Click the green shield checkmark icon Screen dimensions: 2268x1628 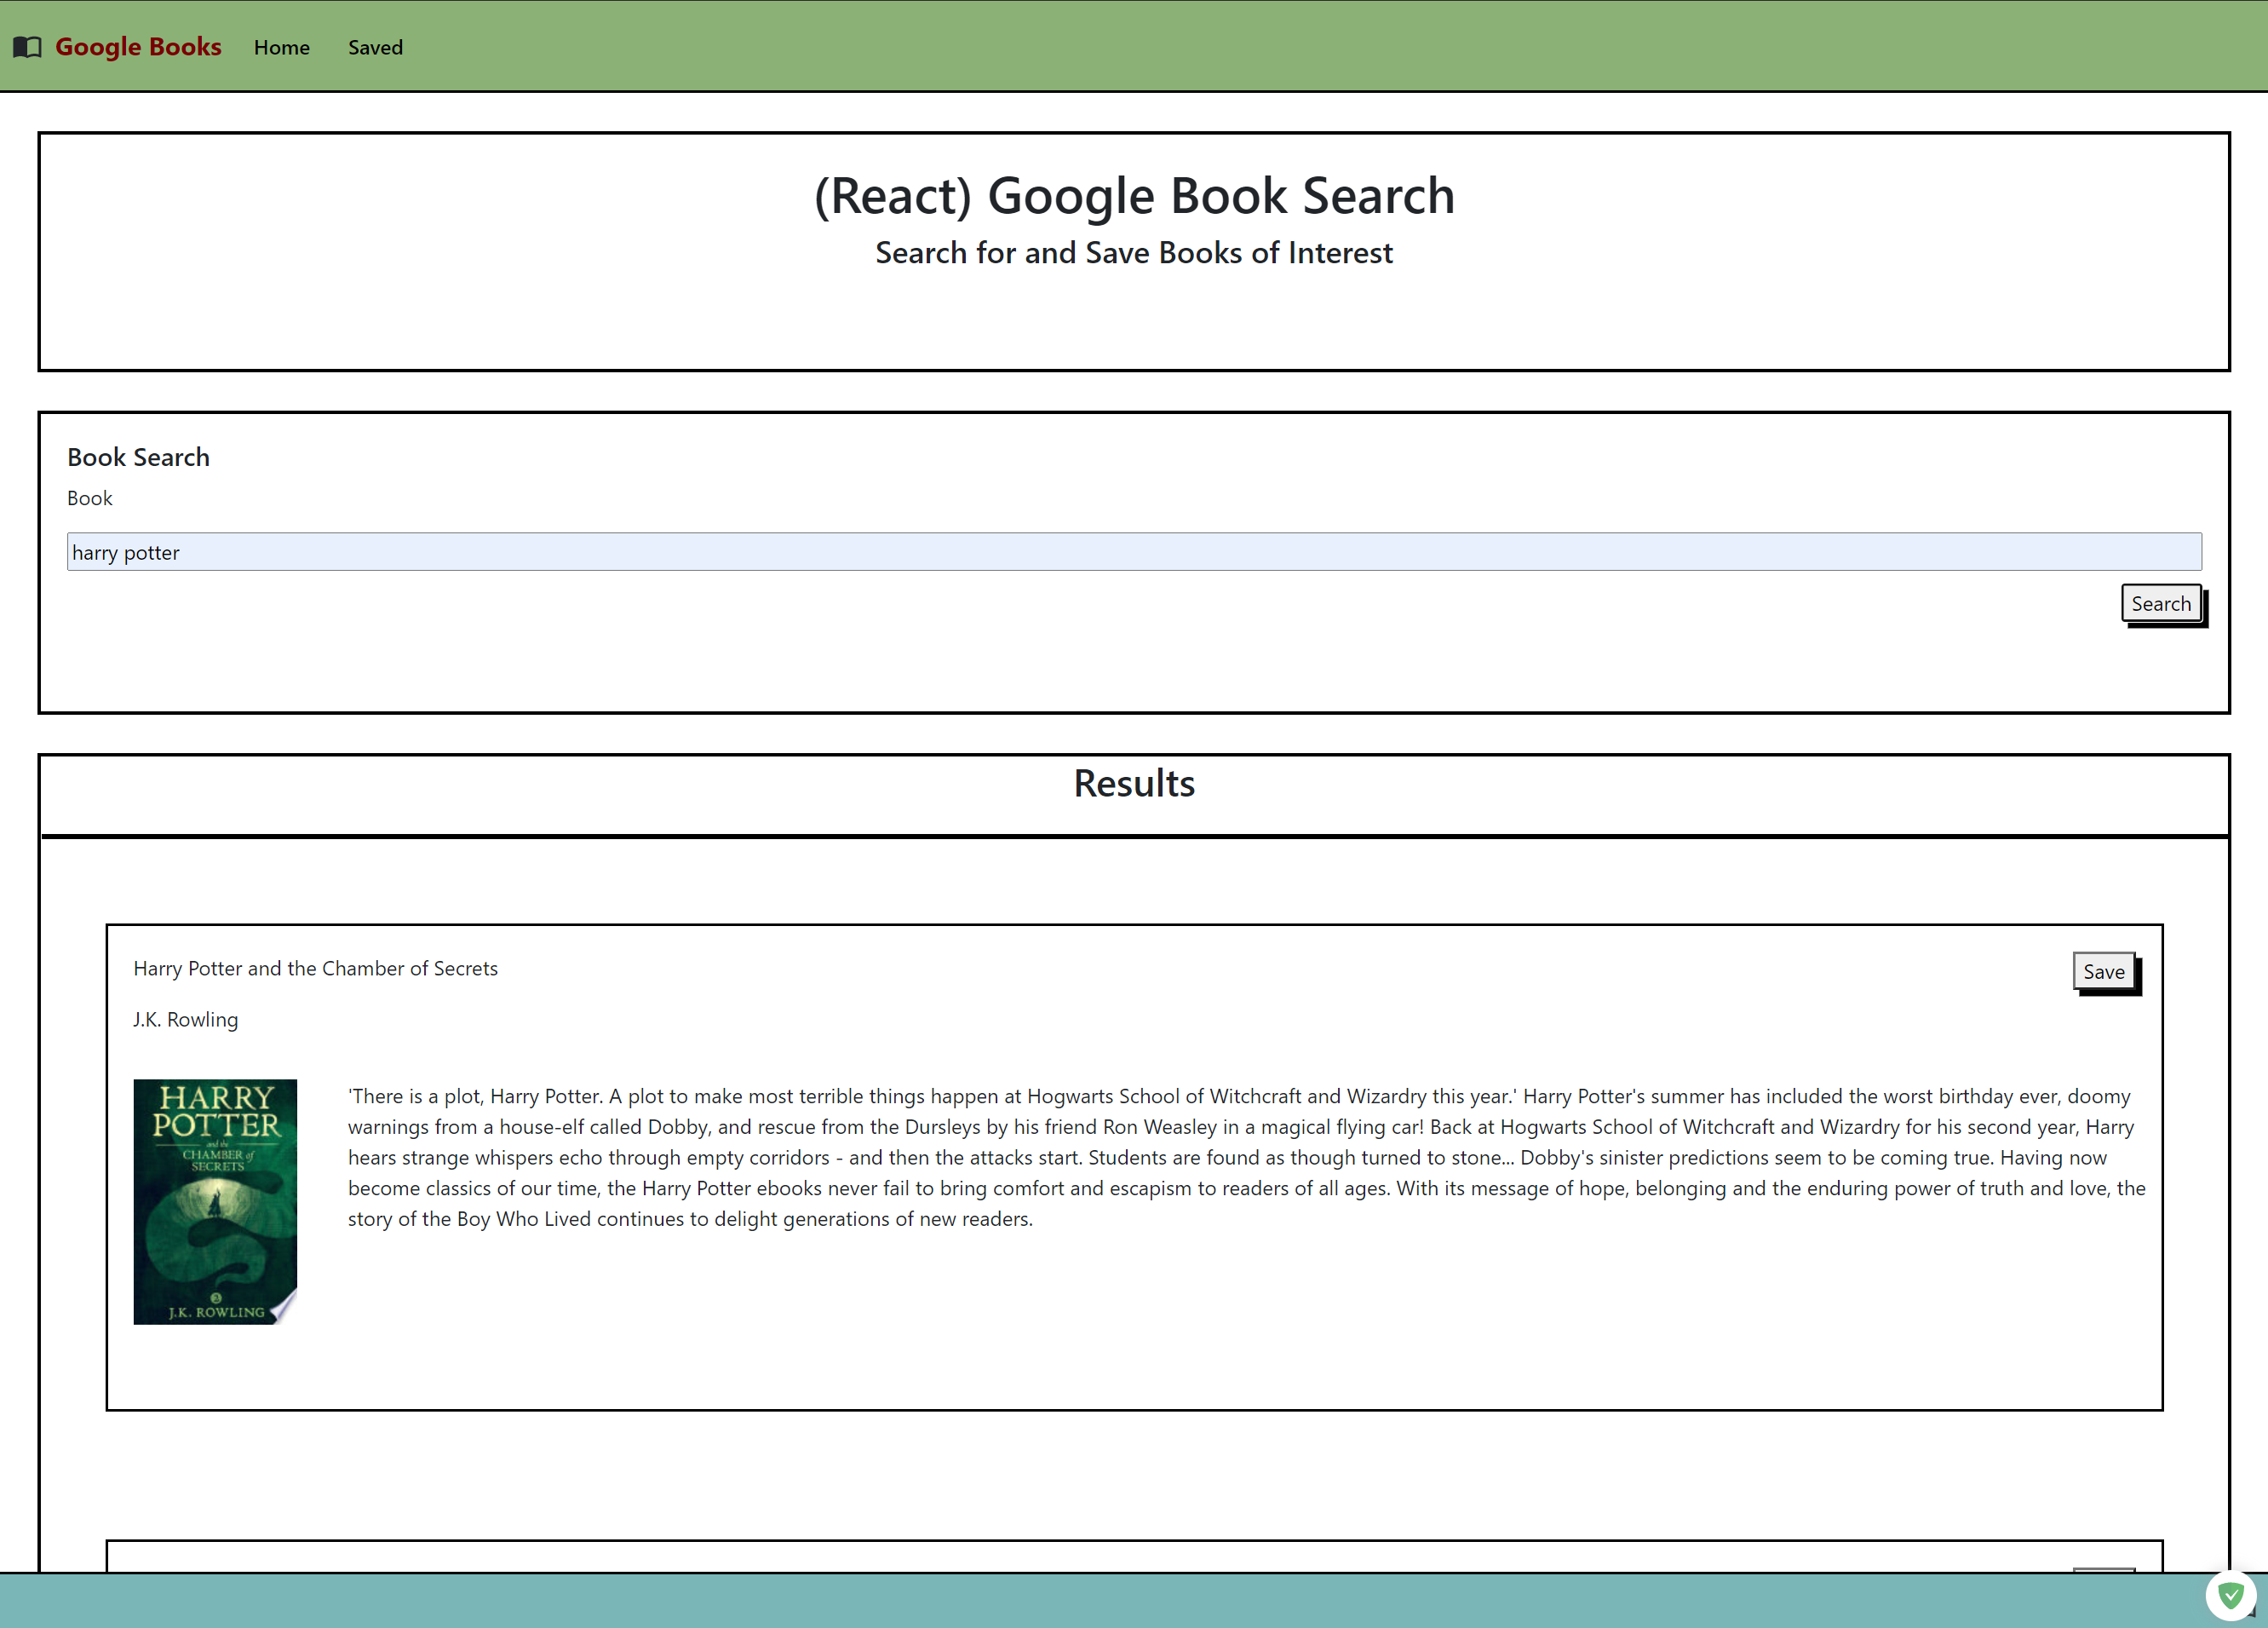(2230, 1595)
